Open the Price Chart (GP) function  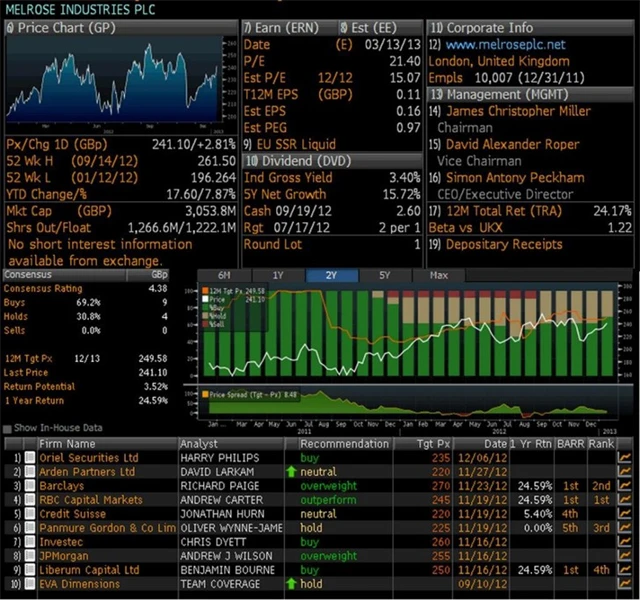[60, 28]
